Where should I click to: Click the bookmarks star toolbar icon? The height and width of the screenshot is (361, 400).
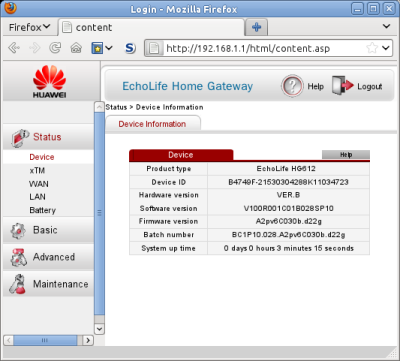click(97, 48)
